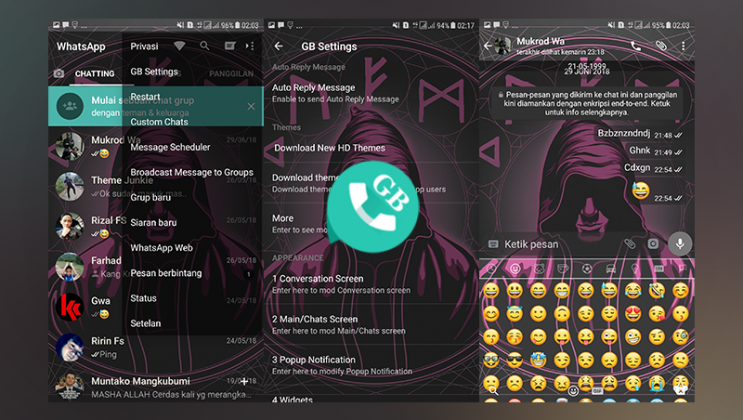Choose Privasi from the overflow menu
Screen dimensions: 743x420
(144, 46)
